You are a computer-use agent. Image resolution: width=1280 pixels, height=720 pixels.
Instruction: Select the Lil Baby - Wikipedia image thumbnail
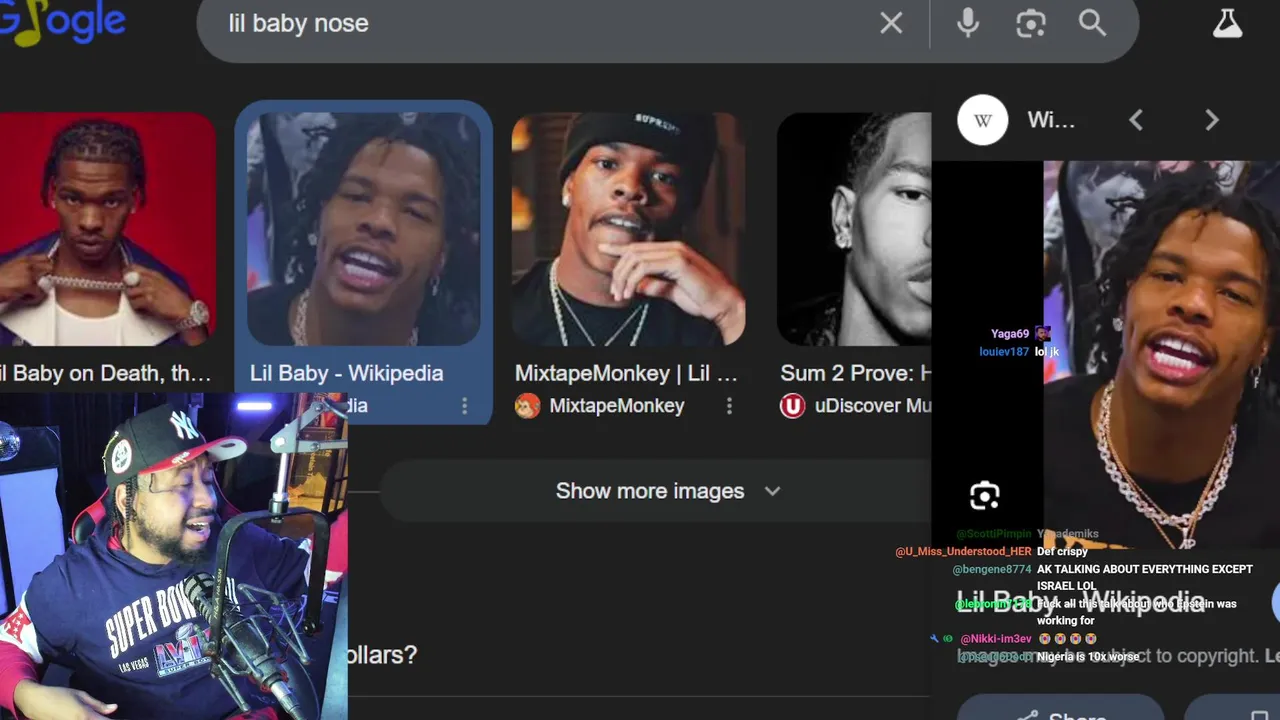tap(364, 229)
